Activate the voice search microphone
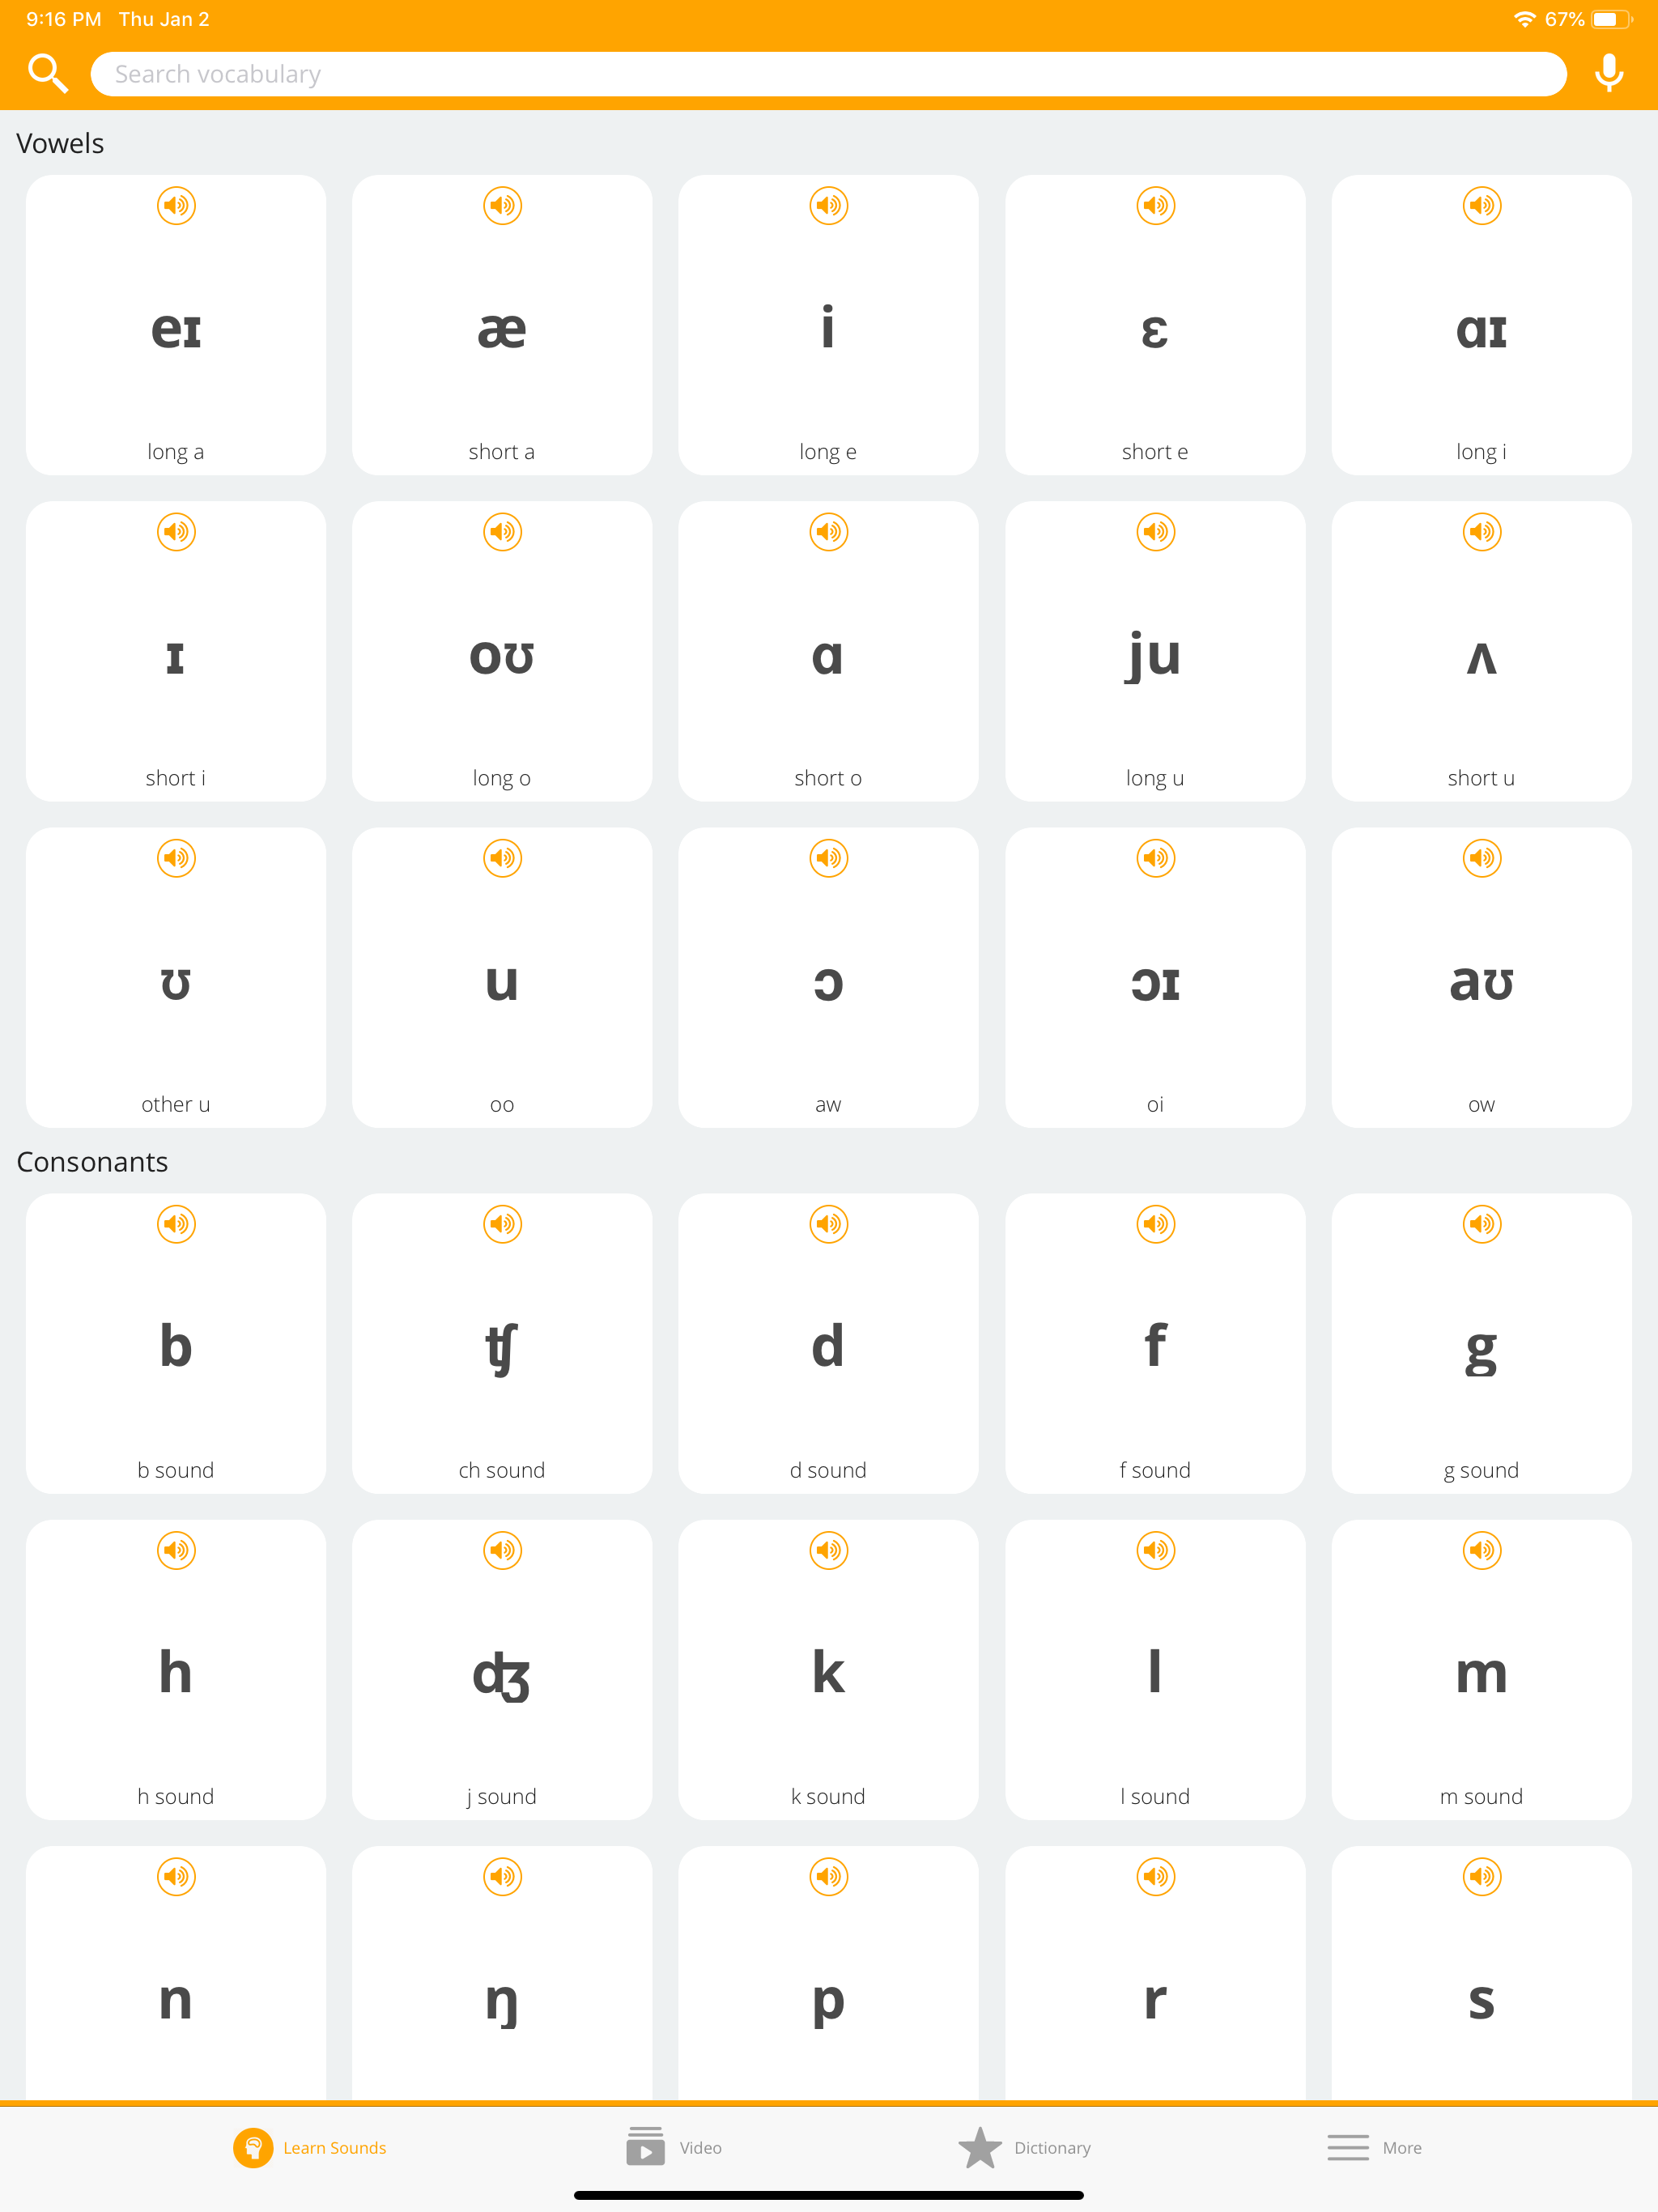 click(1609, 73)
